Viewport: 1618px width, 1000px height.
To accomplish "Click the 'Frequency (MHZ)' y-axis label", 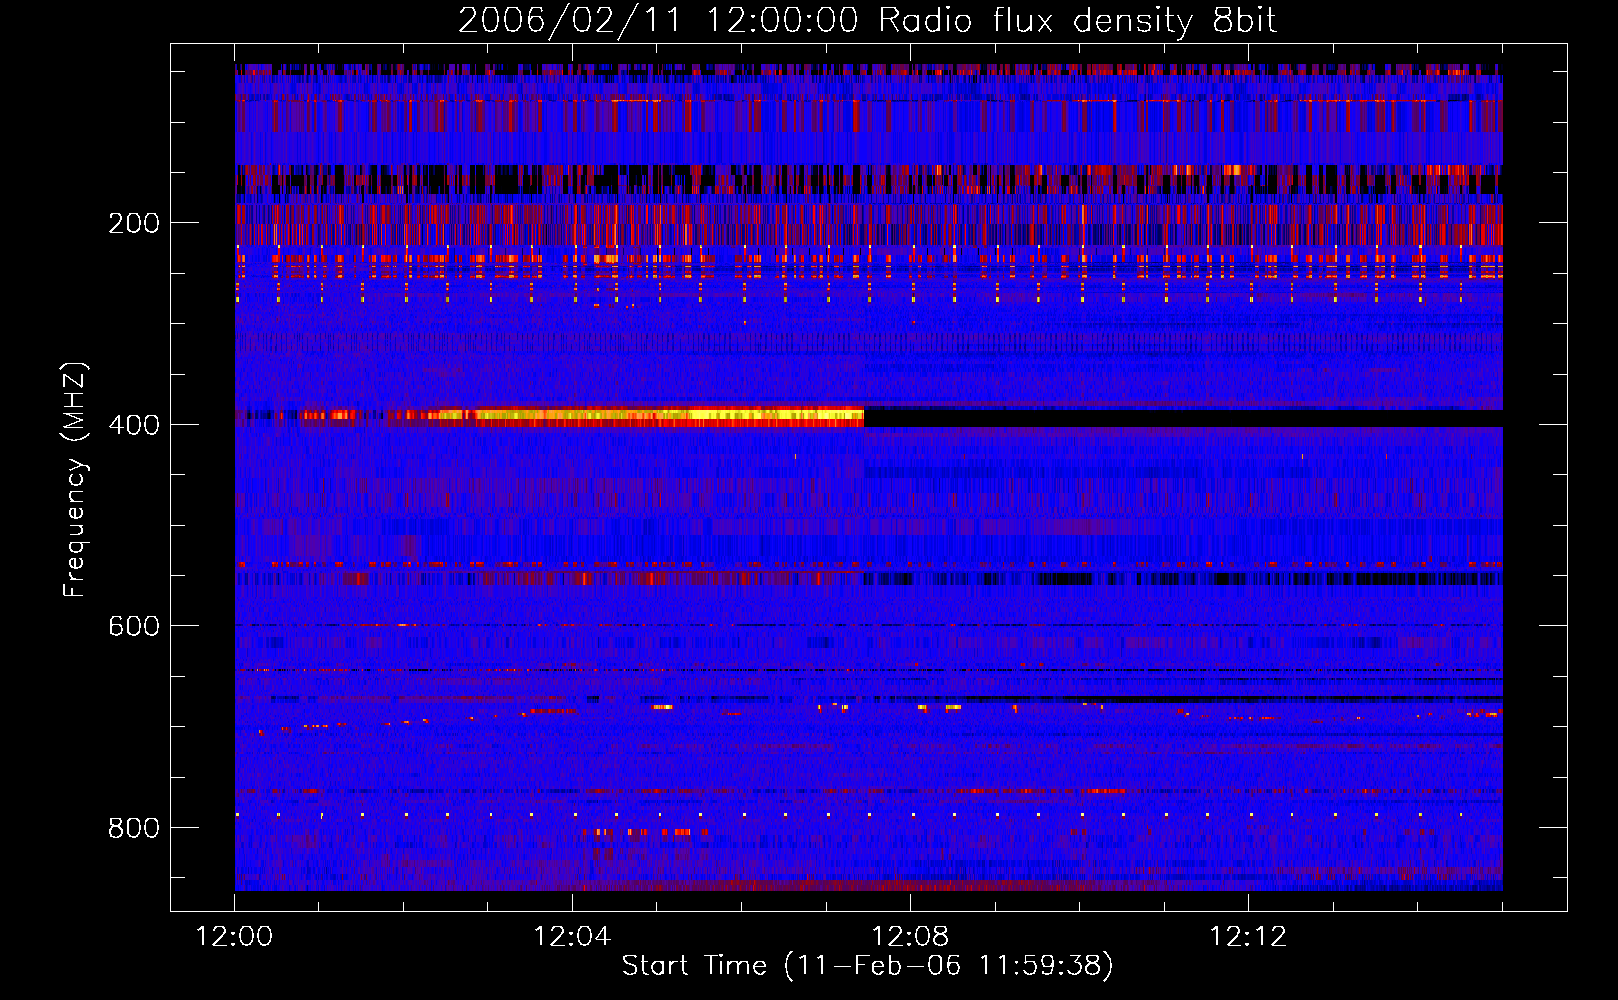I will point(75,480).
